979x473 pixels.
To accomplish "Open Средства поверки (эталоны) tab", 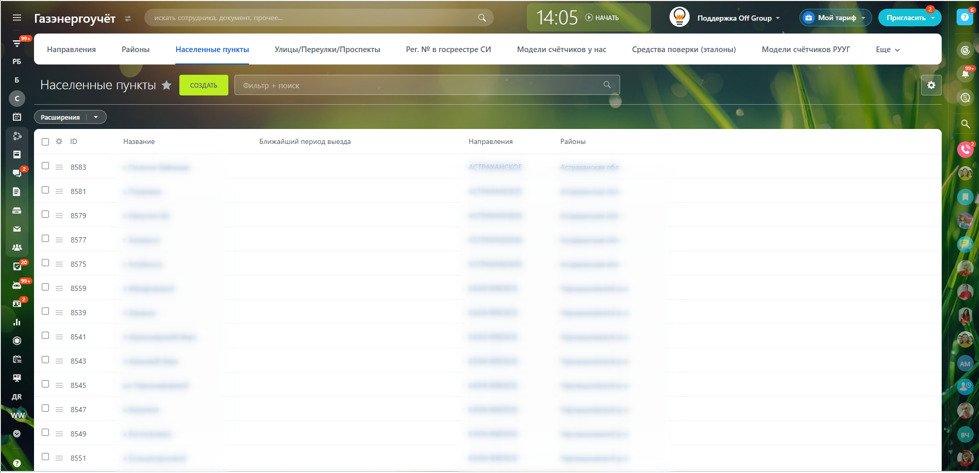I will [684, 49].
